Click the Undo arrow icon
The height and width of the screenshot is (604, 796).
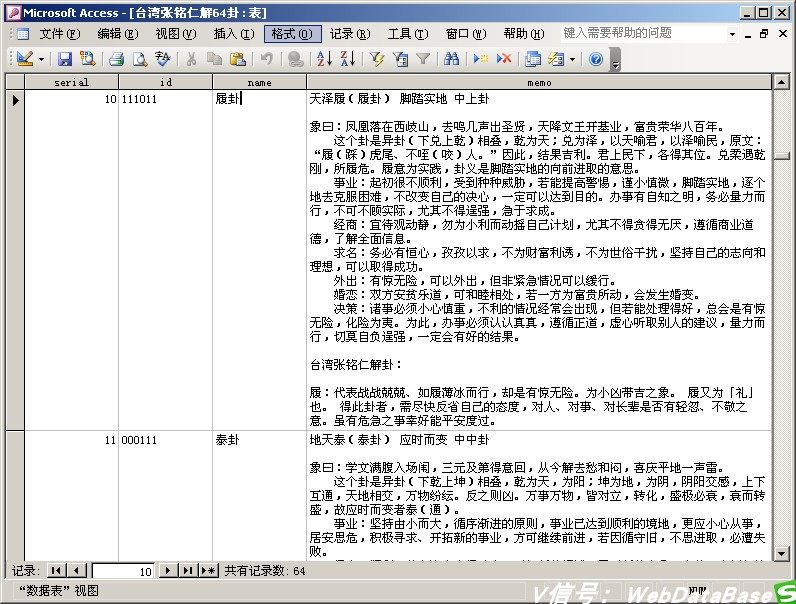coord(267,59)
